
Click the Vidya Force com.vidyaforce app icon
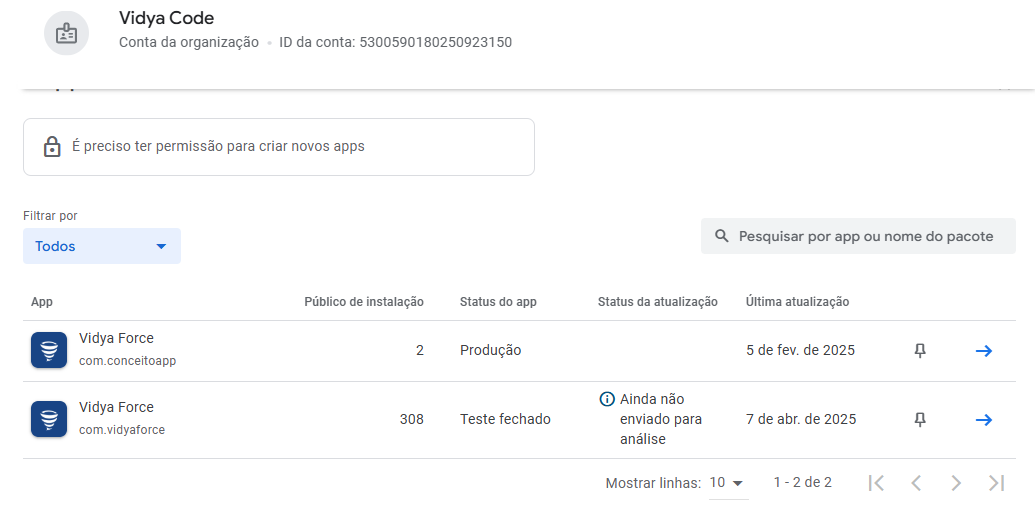coord(49,419)
